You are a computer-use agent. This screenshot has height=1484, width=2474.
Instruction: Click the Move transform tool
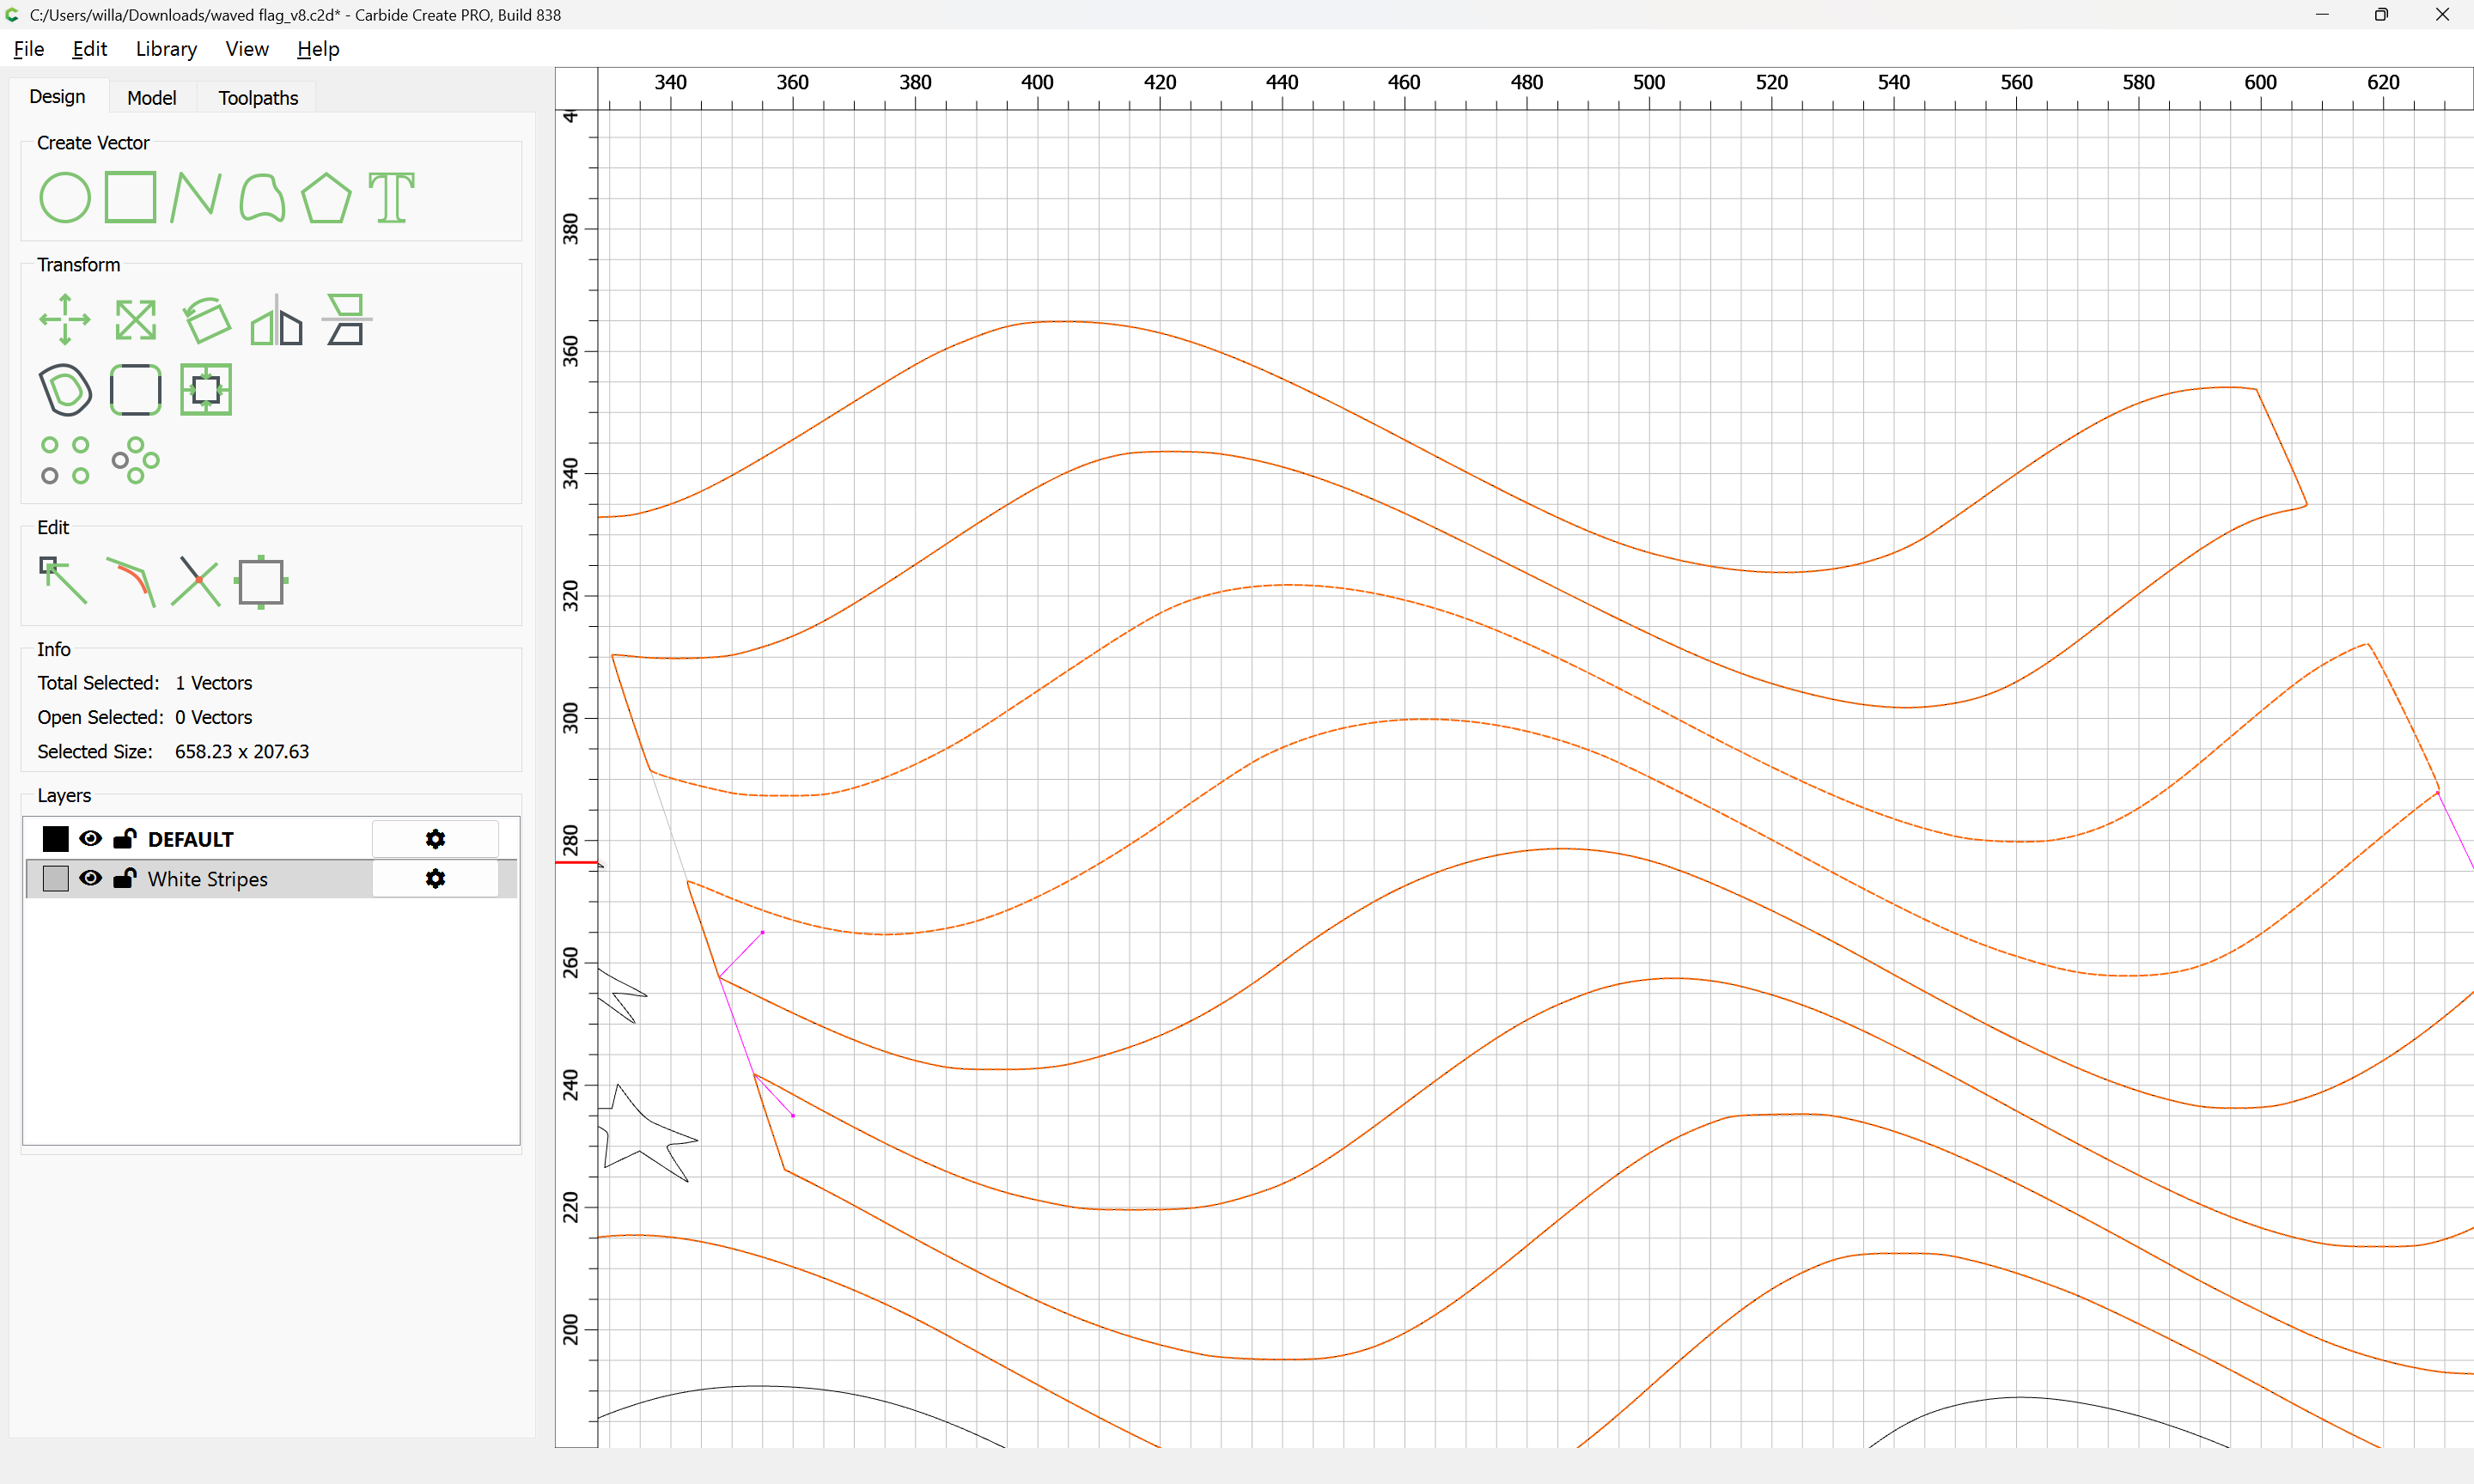pos(65,320)
